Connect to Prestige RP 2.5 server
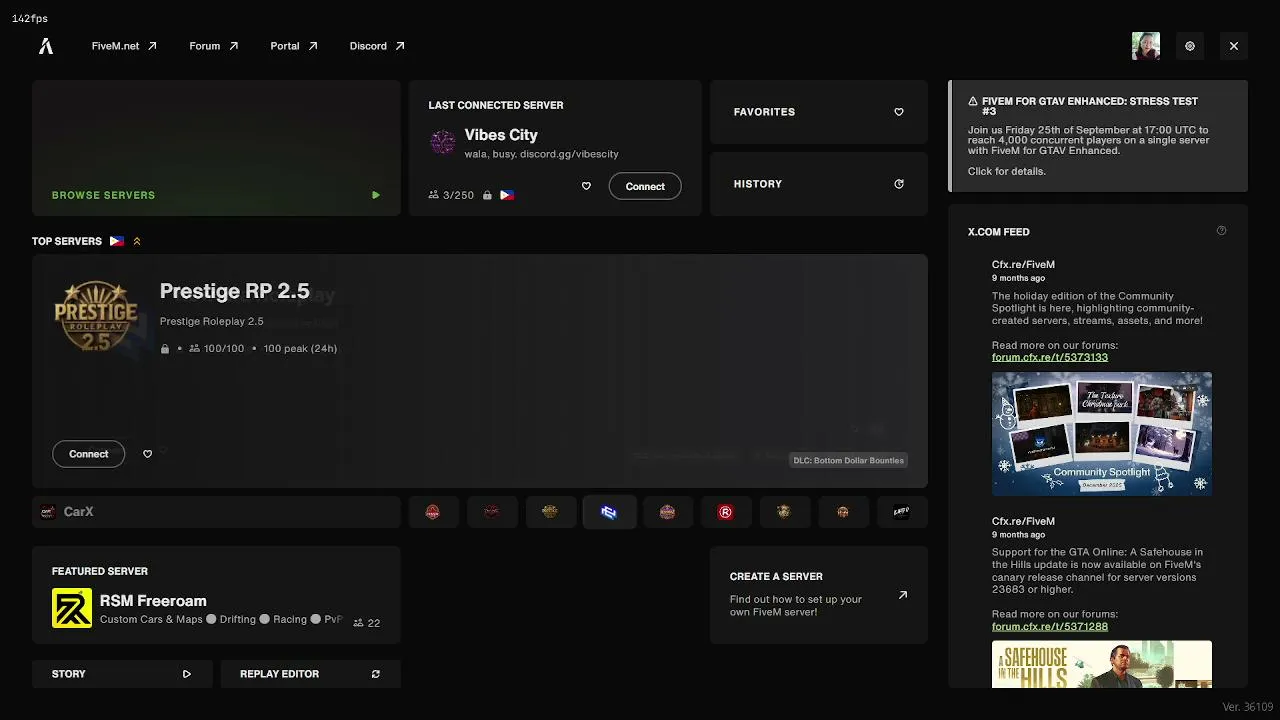Viewport: 1280px width, 720px height. [x=89, y=454]
